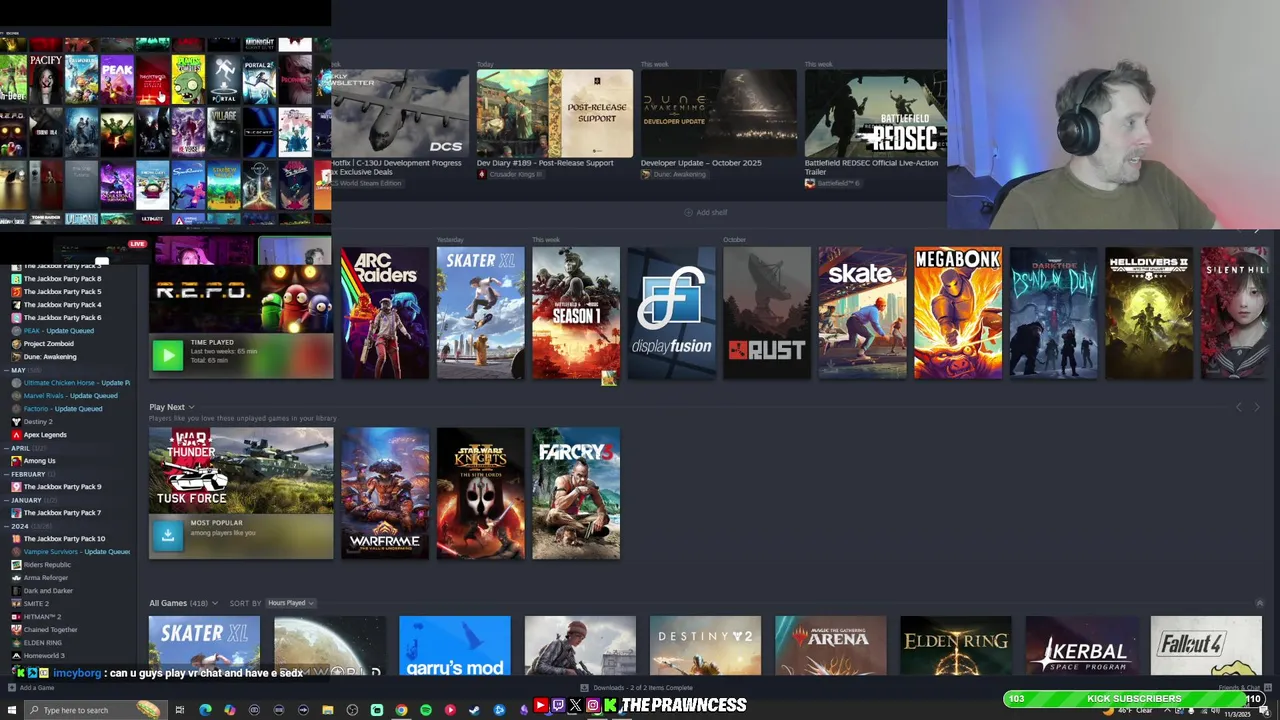Open the skate. game cover
Screen dimensions: 1280x720
862,313
